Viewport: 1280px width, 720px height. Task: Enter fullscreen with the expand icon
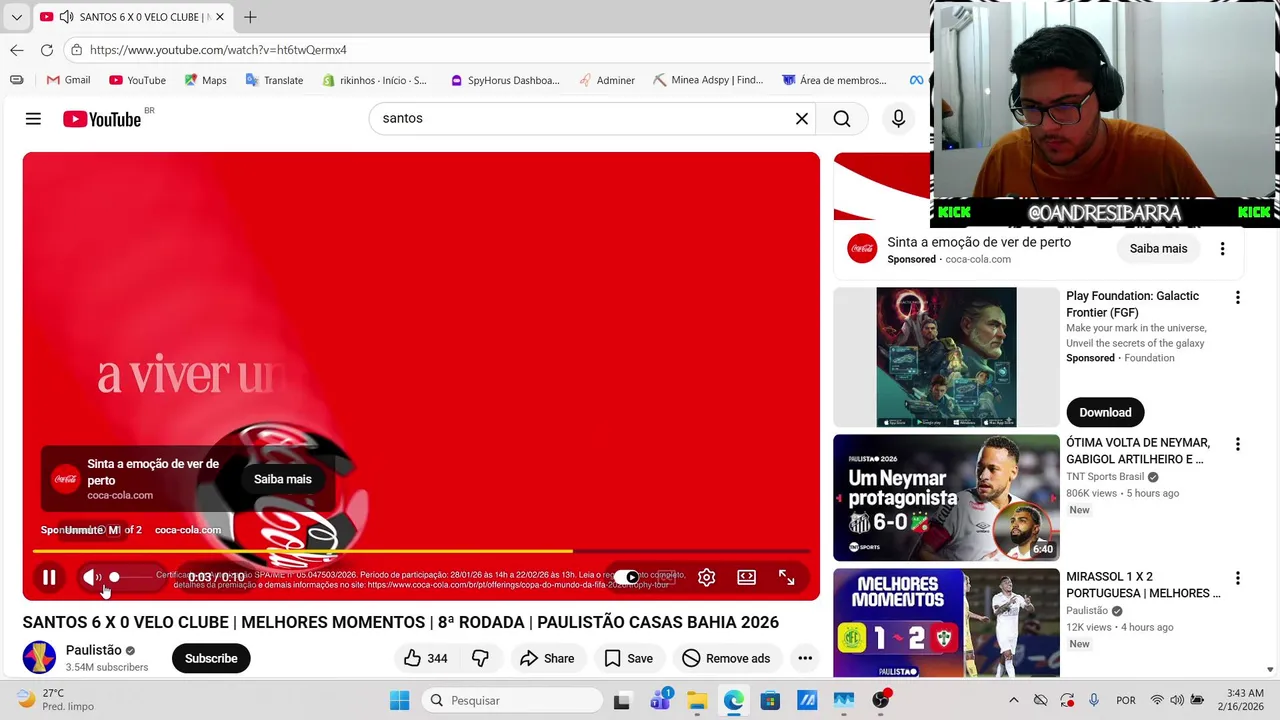pyautogui.click(x=787, y=577)
